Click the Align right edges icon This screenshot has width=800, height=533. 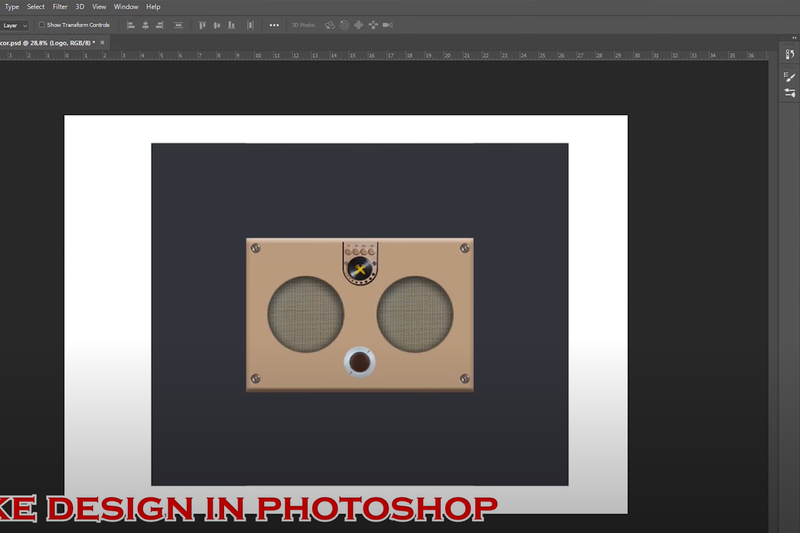[161, 24]
